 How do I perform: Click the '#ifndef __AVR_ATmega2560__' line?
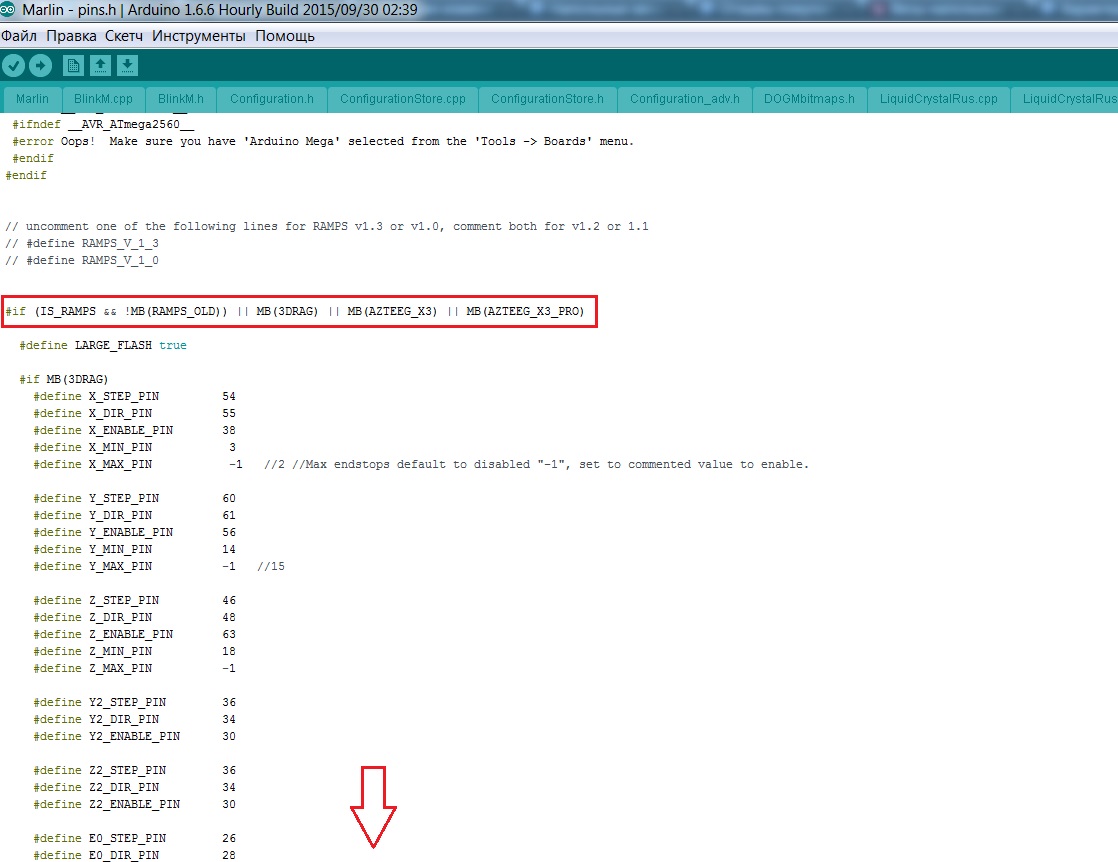pyautogui.click(x=103, y=124)
